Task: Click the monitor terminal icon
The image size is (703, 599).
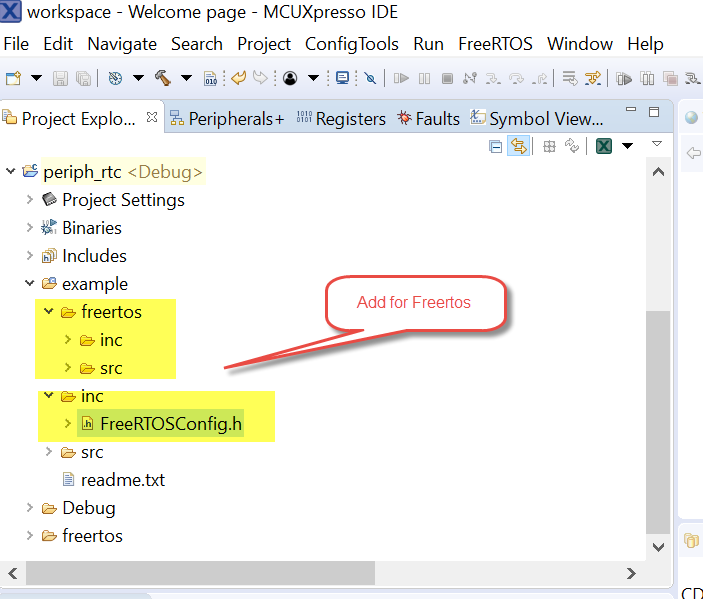Action: point(343,78)
